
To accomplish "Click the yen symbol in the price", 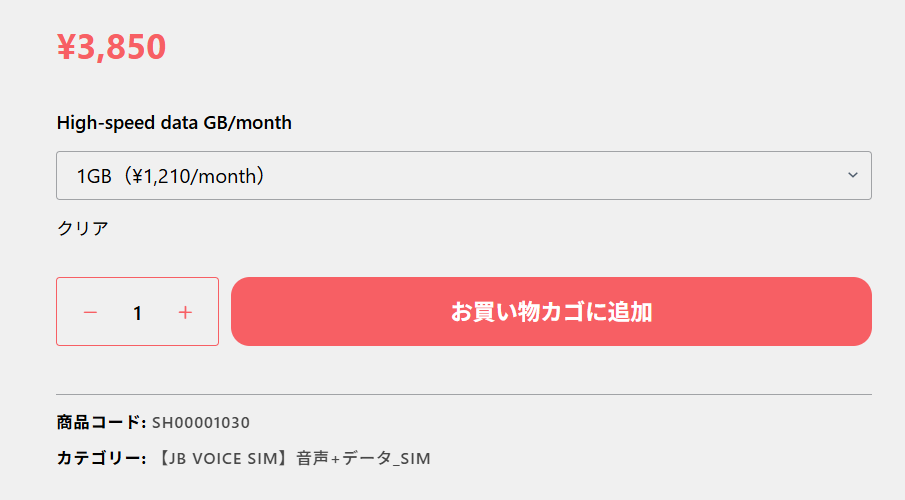I will (66, 47).
